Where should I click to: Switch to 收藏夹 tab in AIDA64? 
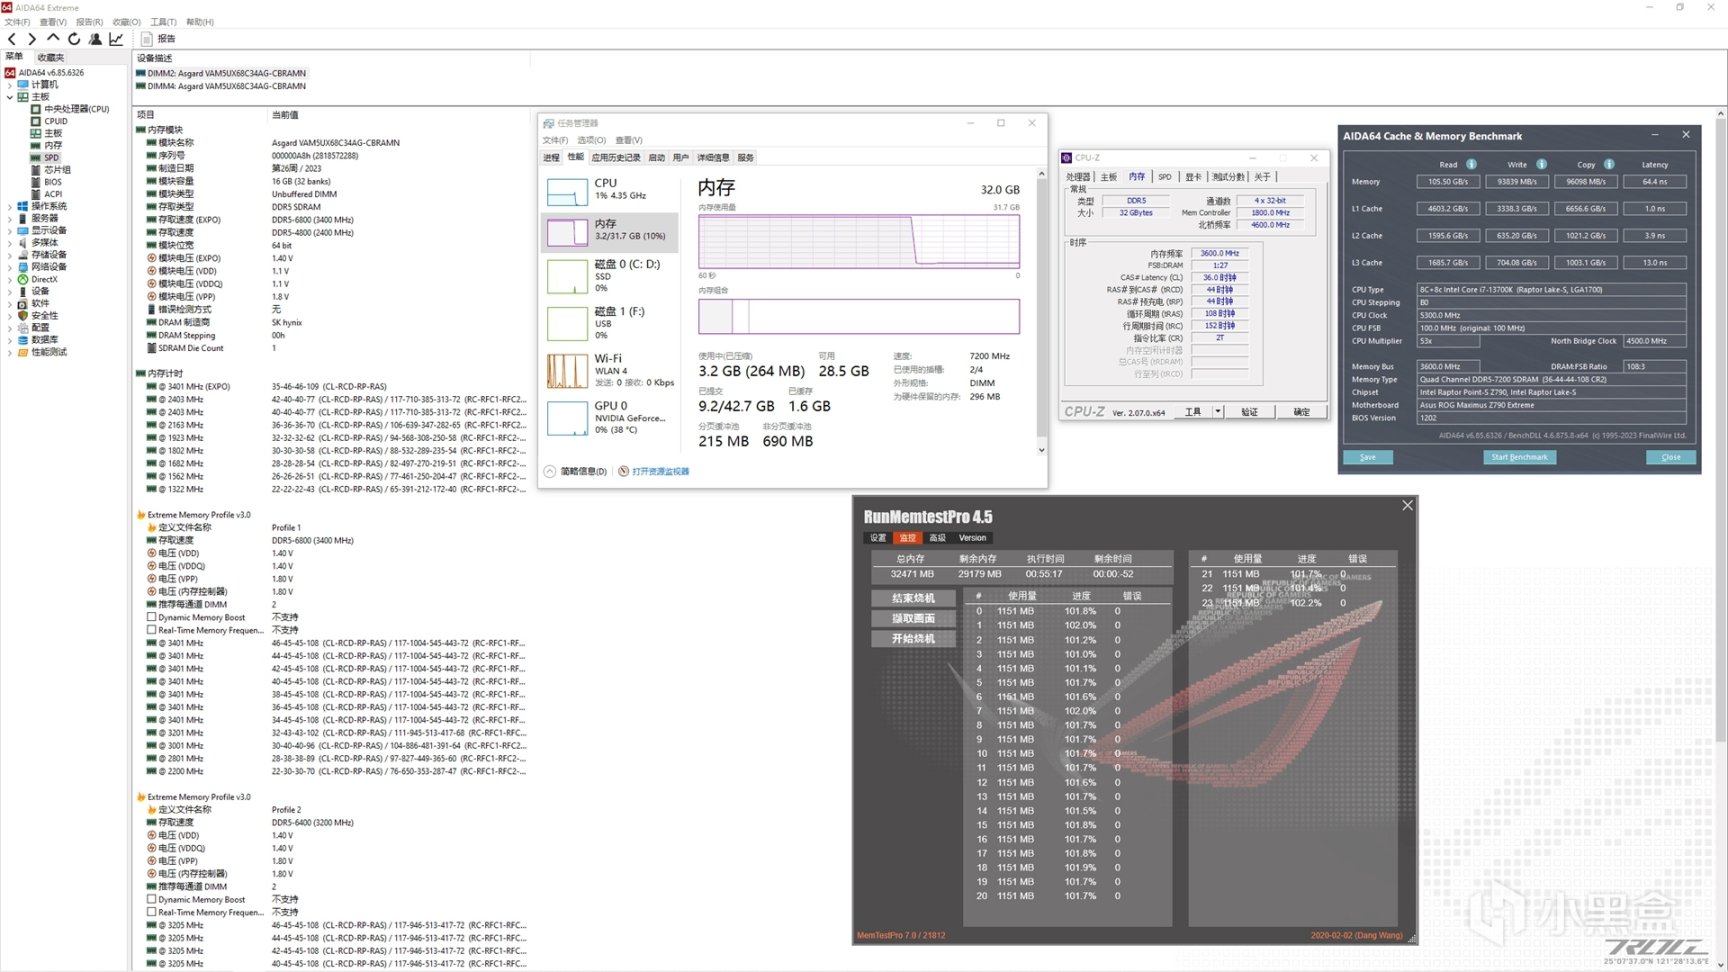pos(51,57)
